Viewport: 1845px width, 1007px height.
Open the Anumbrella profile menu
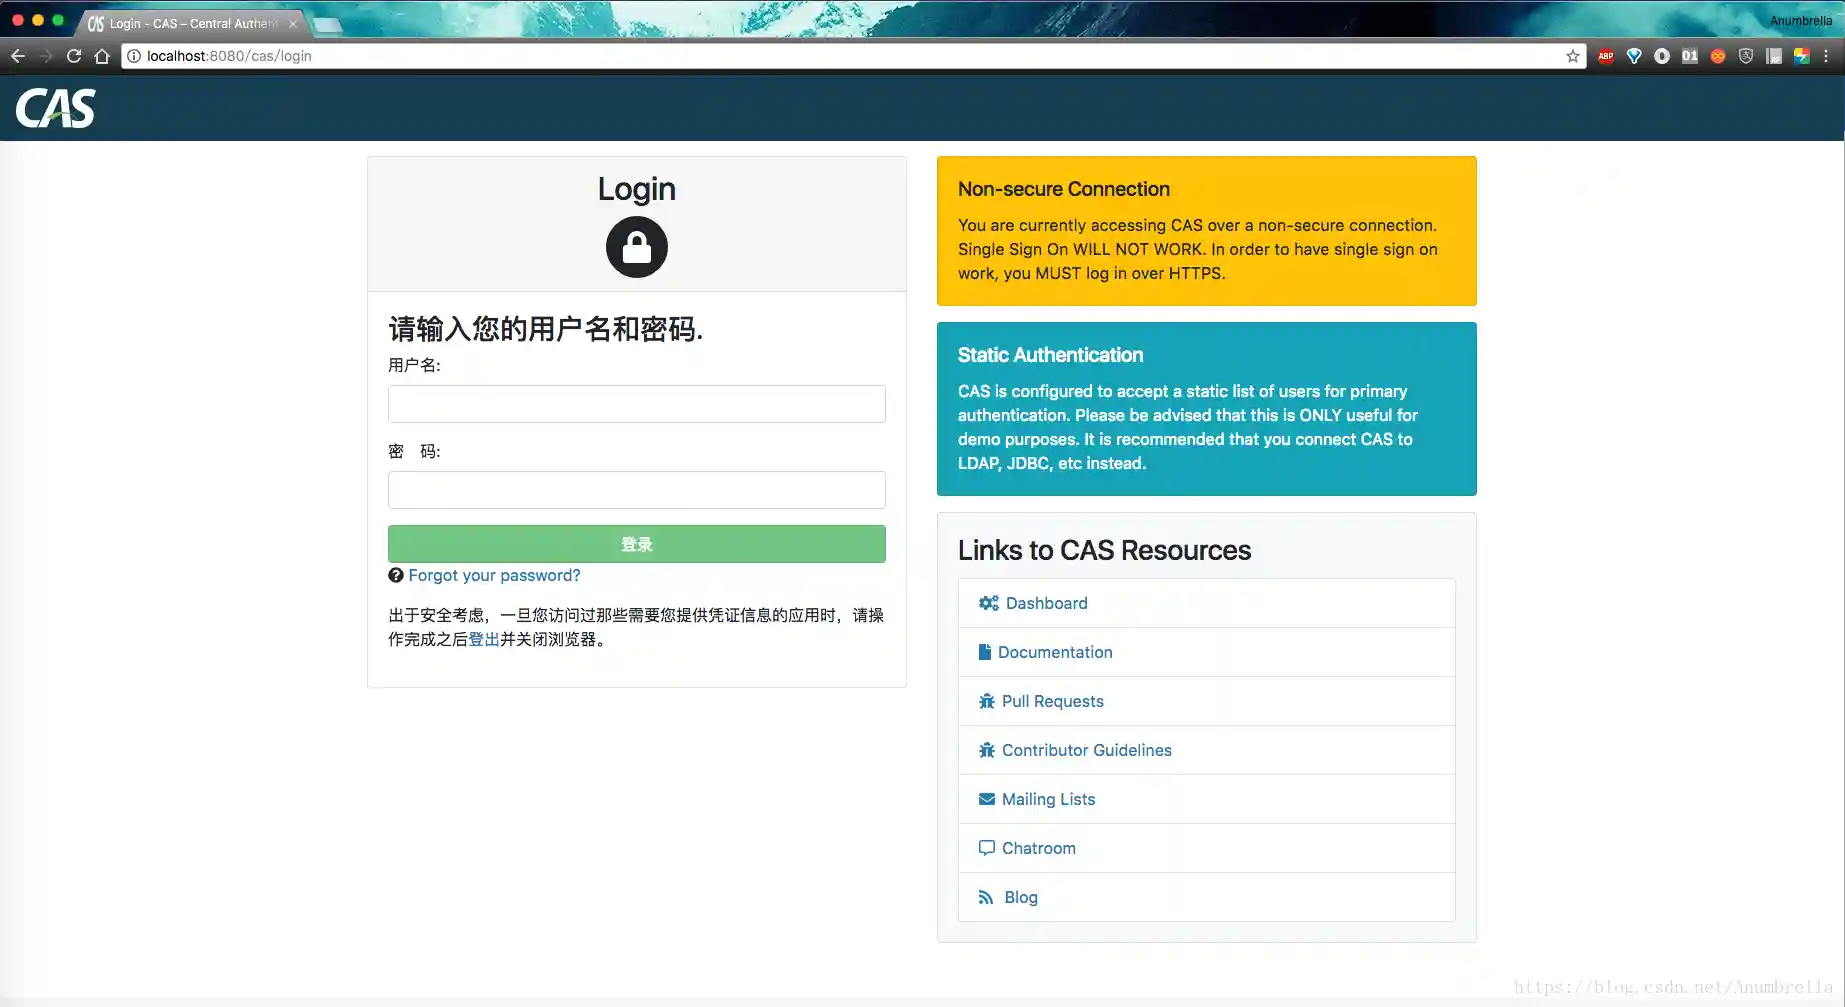click(x=1799, y=20)
